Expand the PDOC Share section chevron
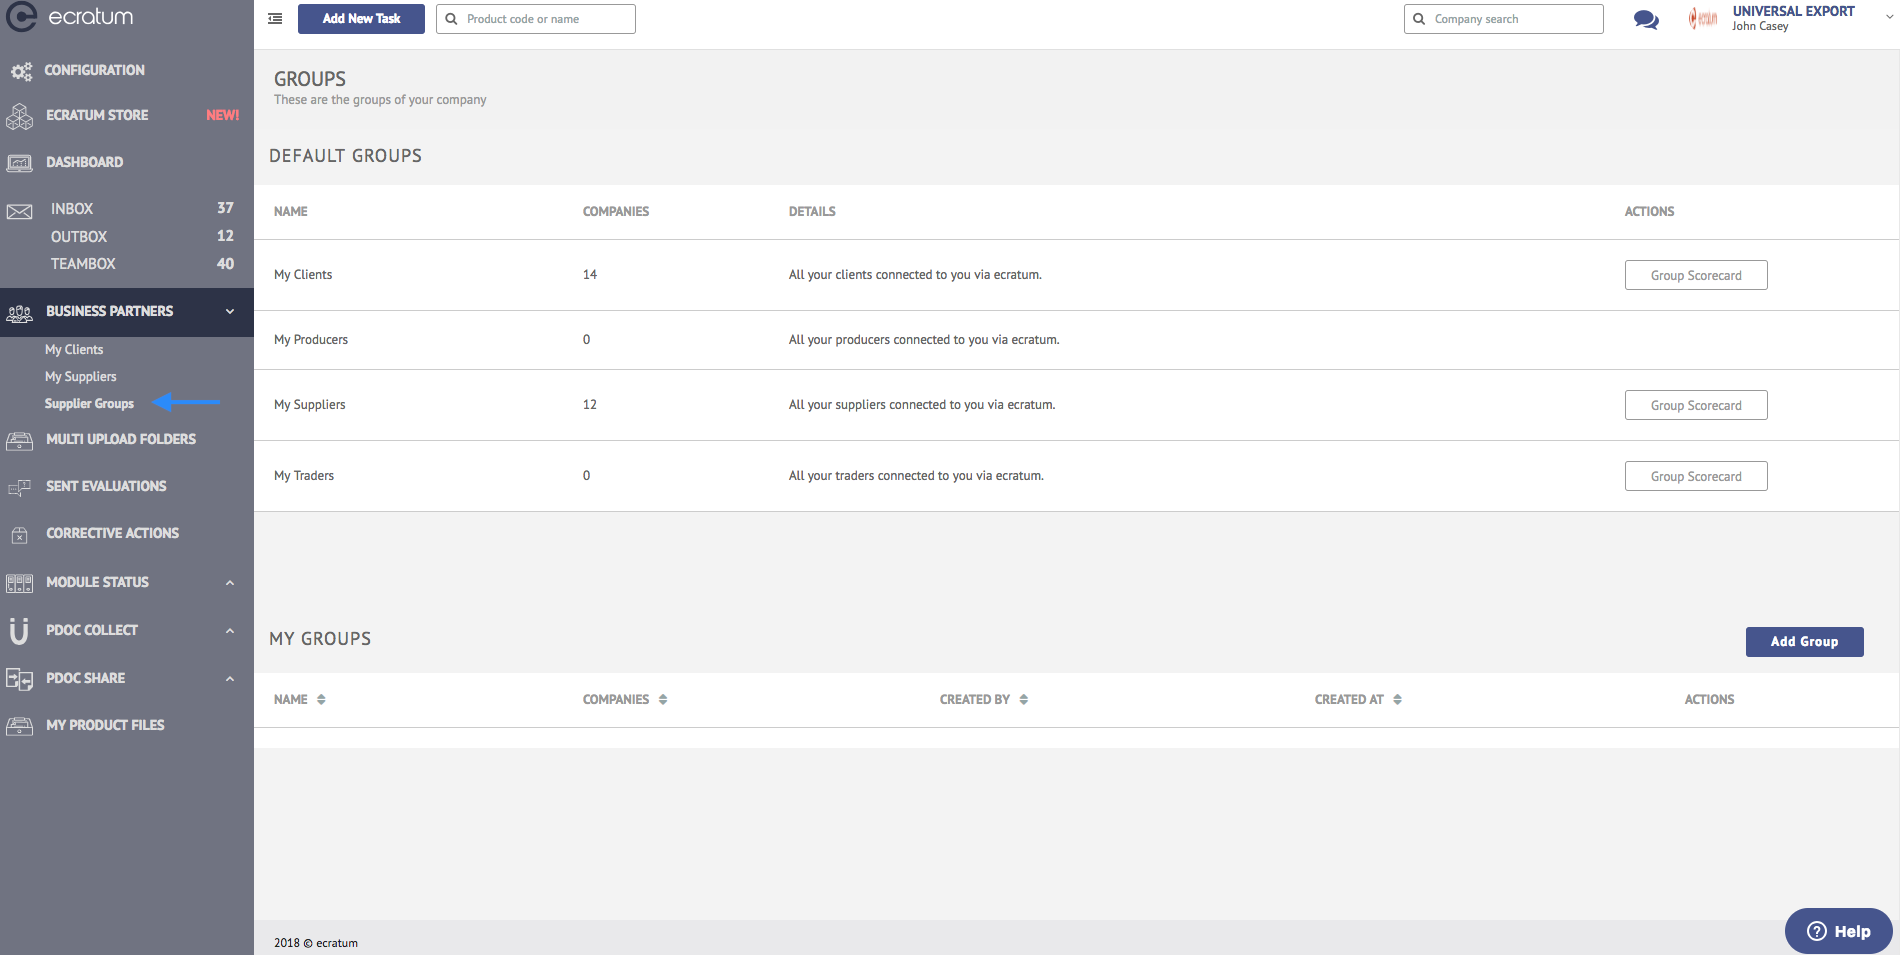Screen dimensions: 1900x955 (x=230, y=679)
